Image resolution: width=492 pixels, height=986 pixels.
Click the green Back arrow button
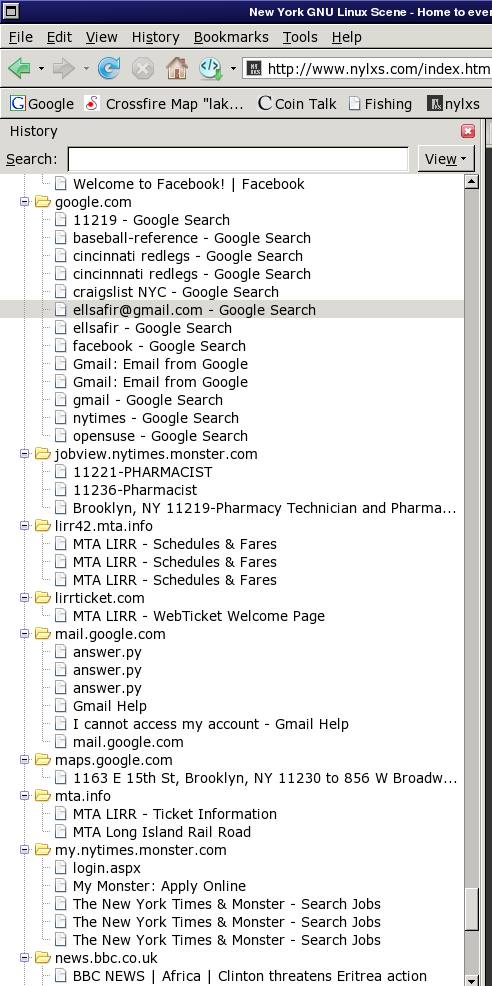click(x=20, y=68)
